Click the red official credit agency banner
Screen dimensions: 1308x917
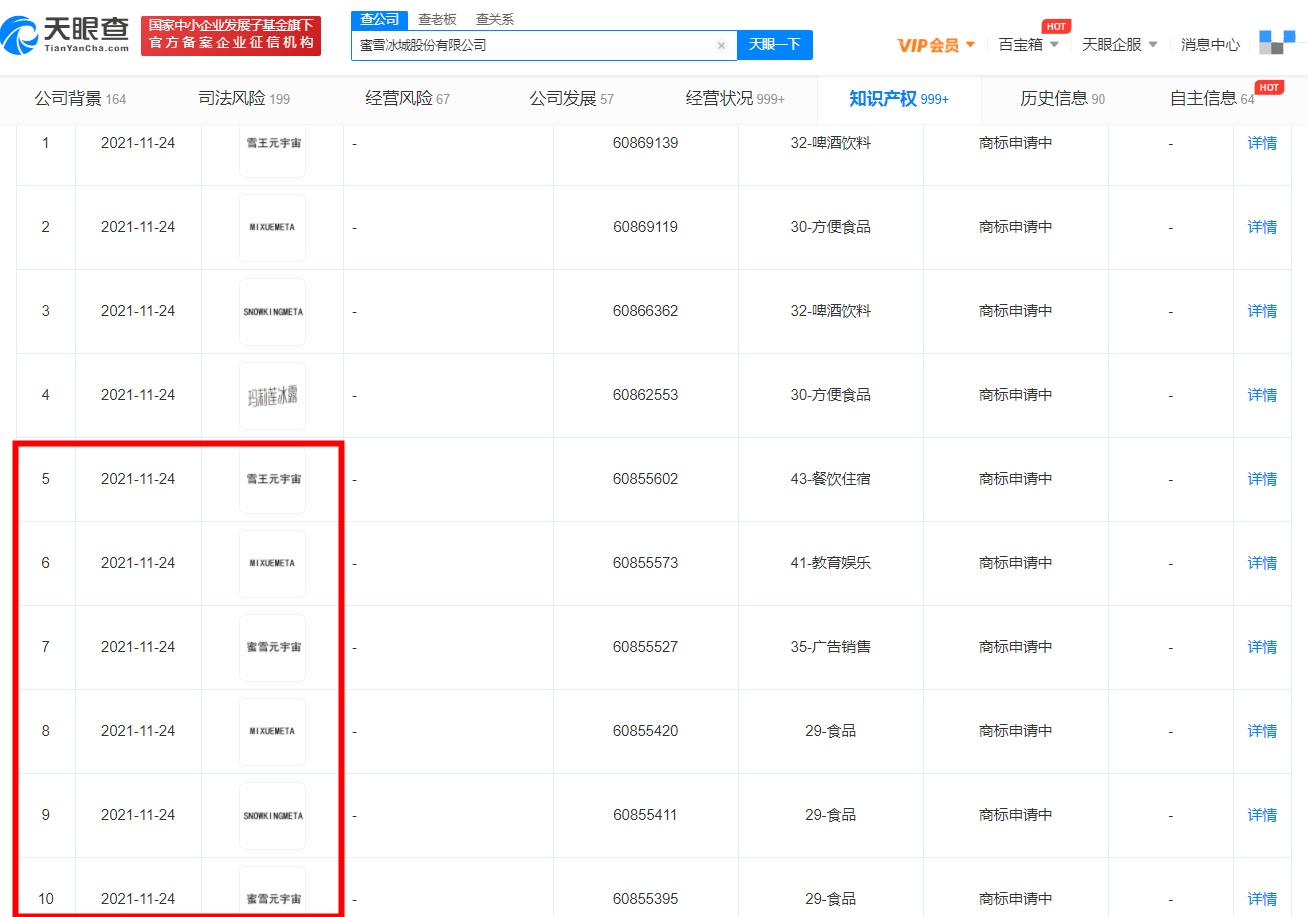[x=231, y=35]
